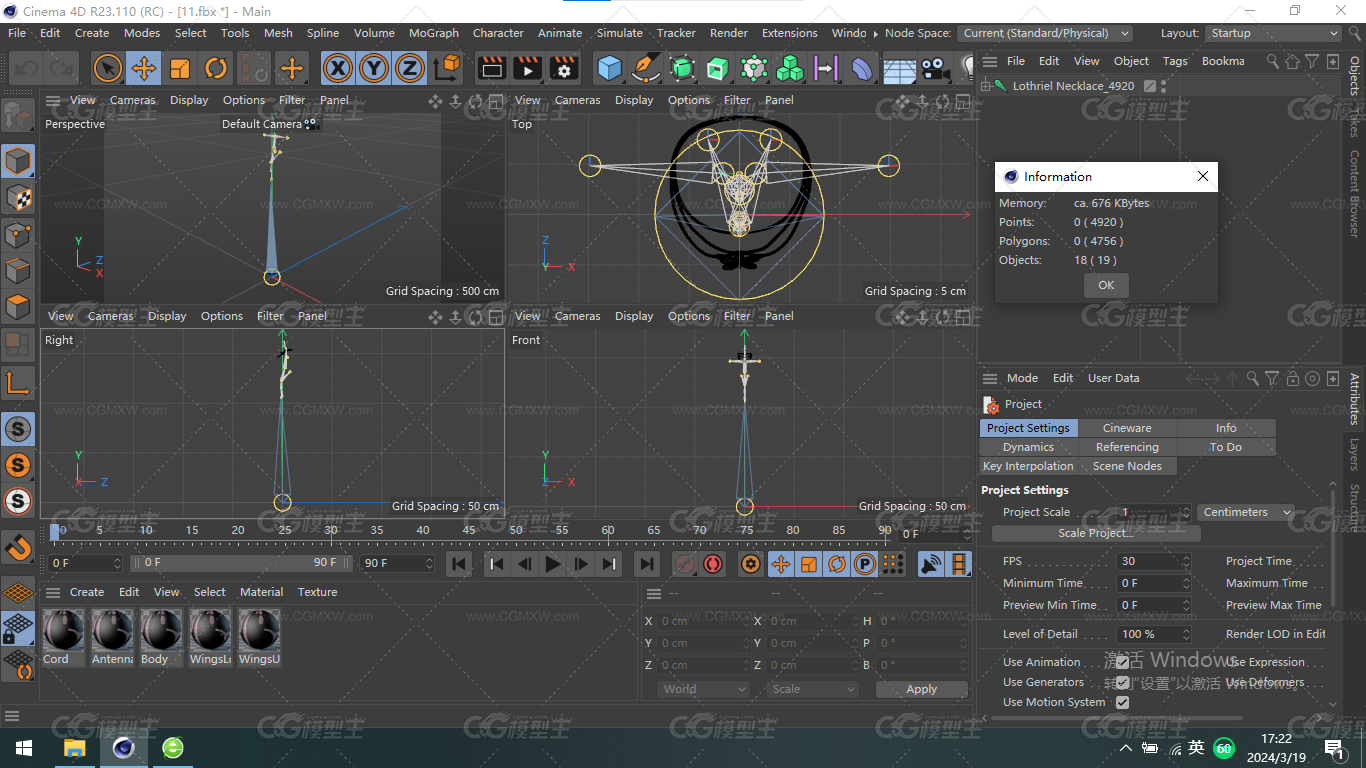The image size is (1366, 768).
Task: Go to end of animation
Action: coord(647,564)
